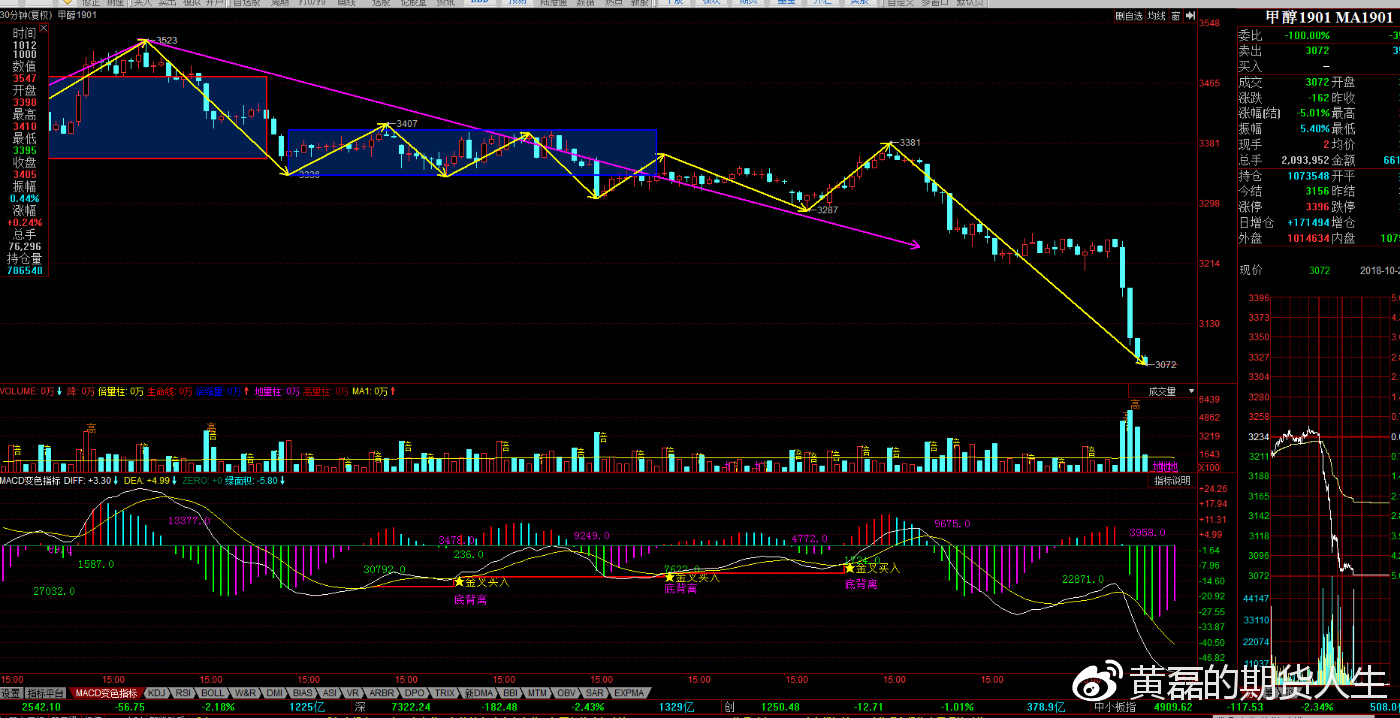Click the yellow arrowhead at the 3072 low

pos(1143,361)
